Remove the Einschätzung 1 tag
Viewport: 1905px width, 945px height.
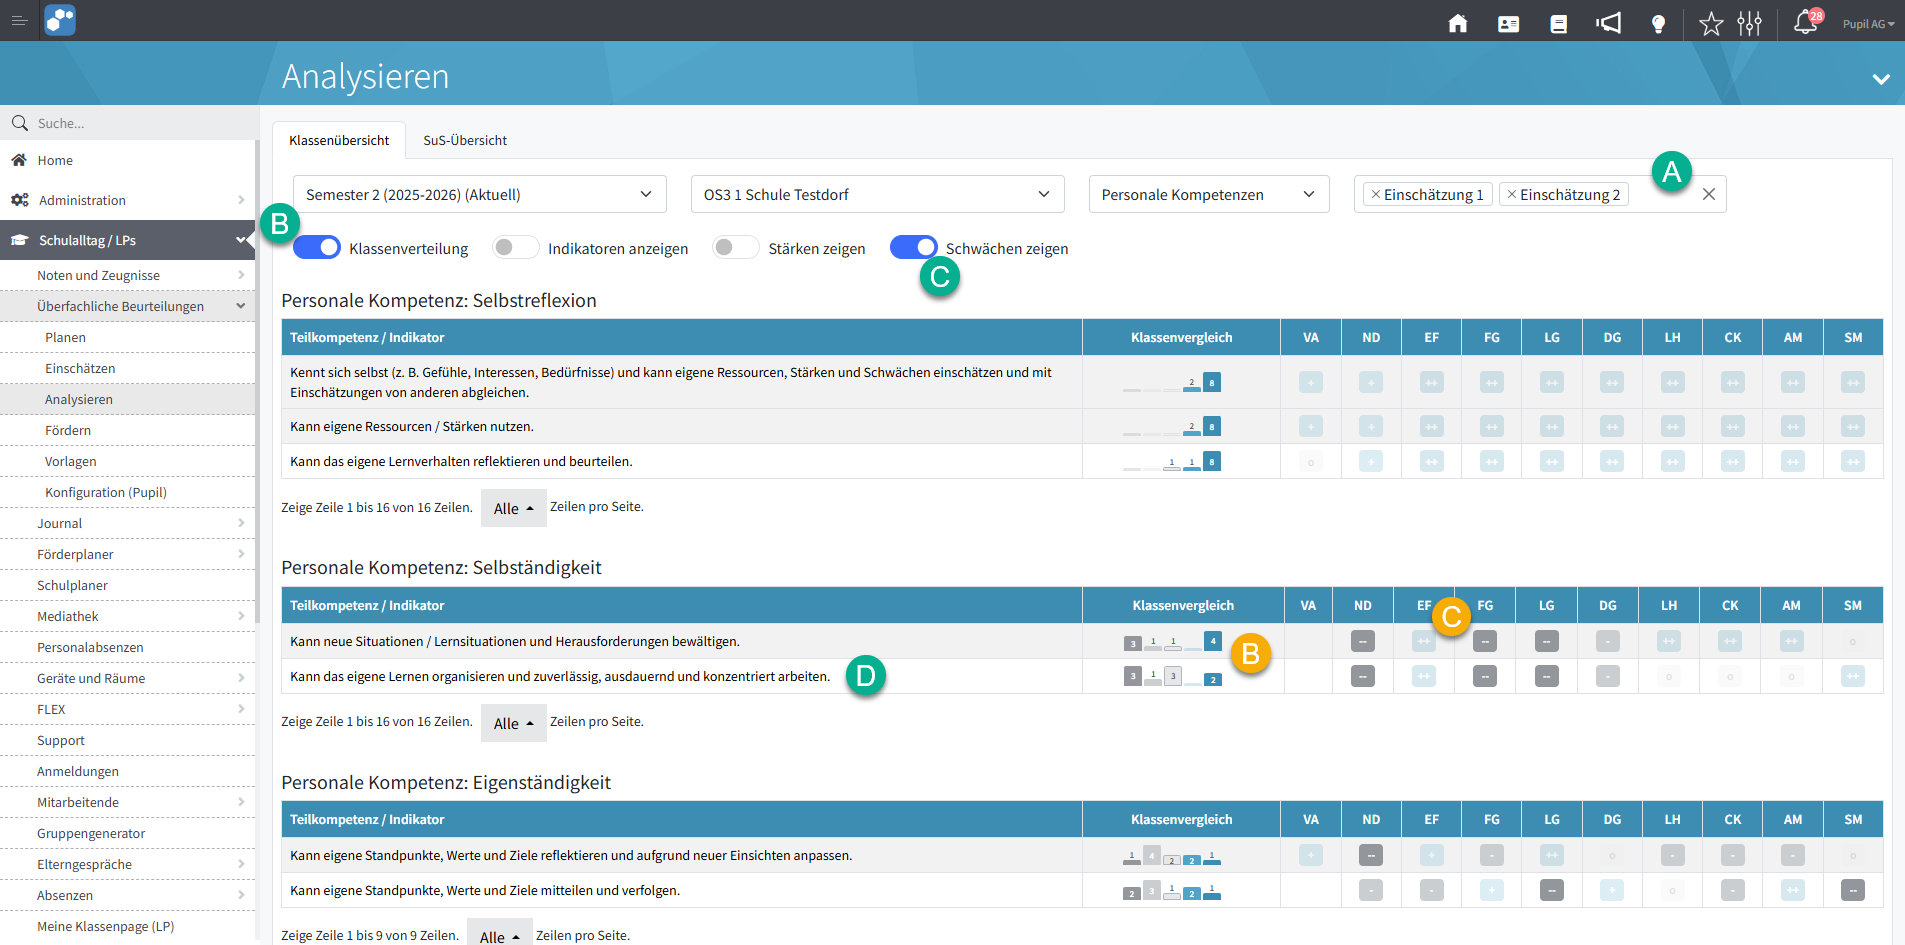point(1376,194)
